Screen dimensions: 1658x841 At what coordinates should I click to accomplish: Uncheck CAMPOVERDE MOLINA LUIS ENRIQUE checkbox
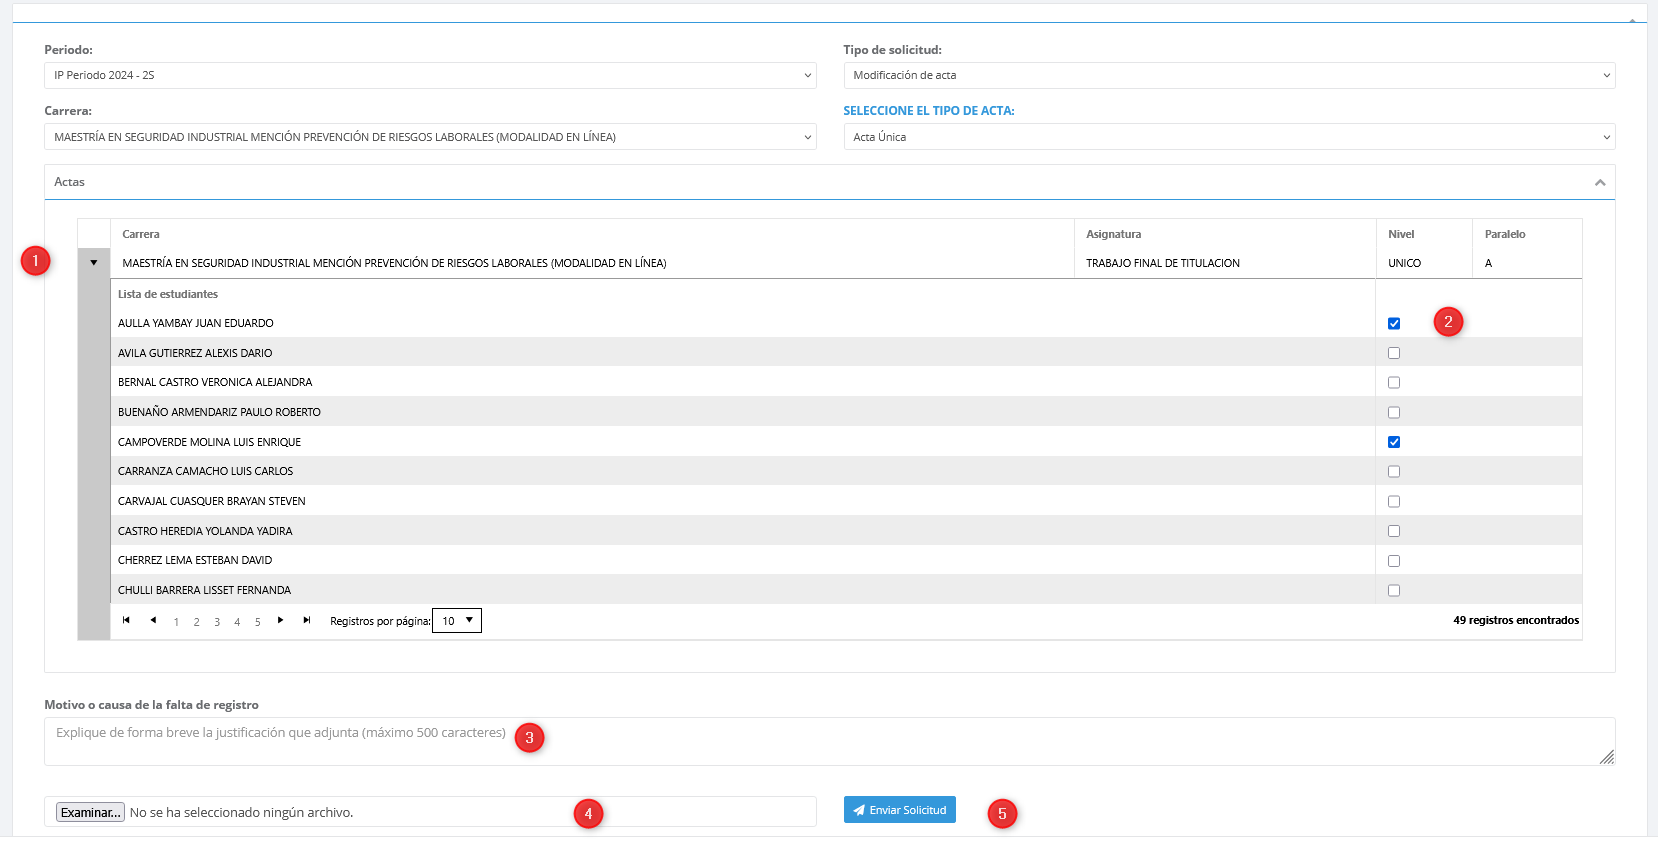[x=1393, y=442]
